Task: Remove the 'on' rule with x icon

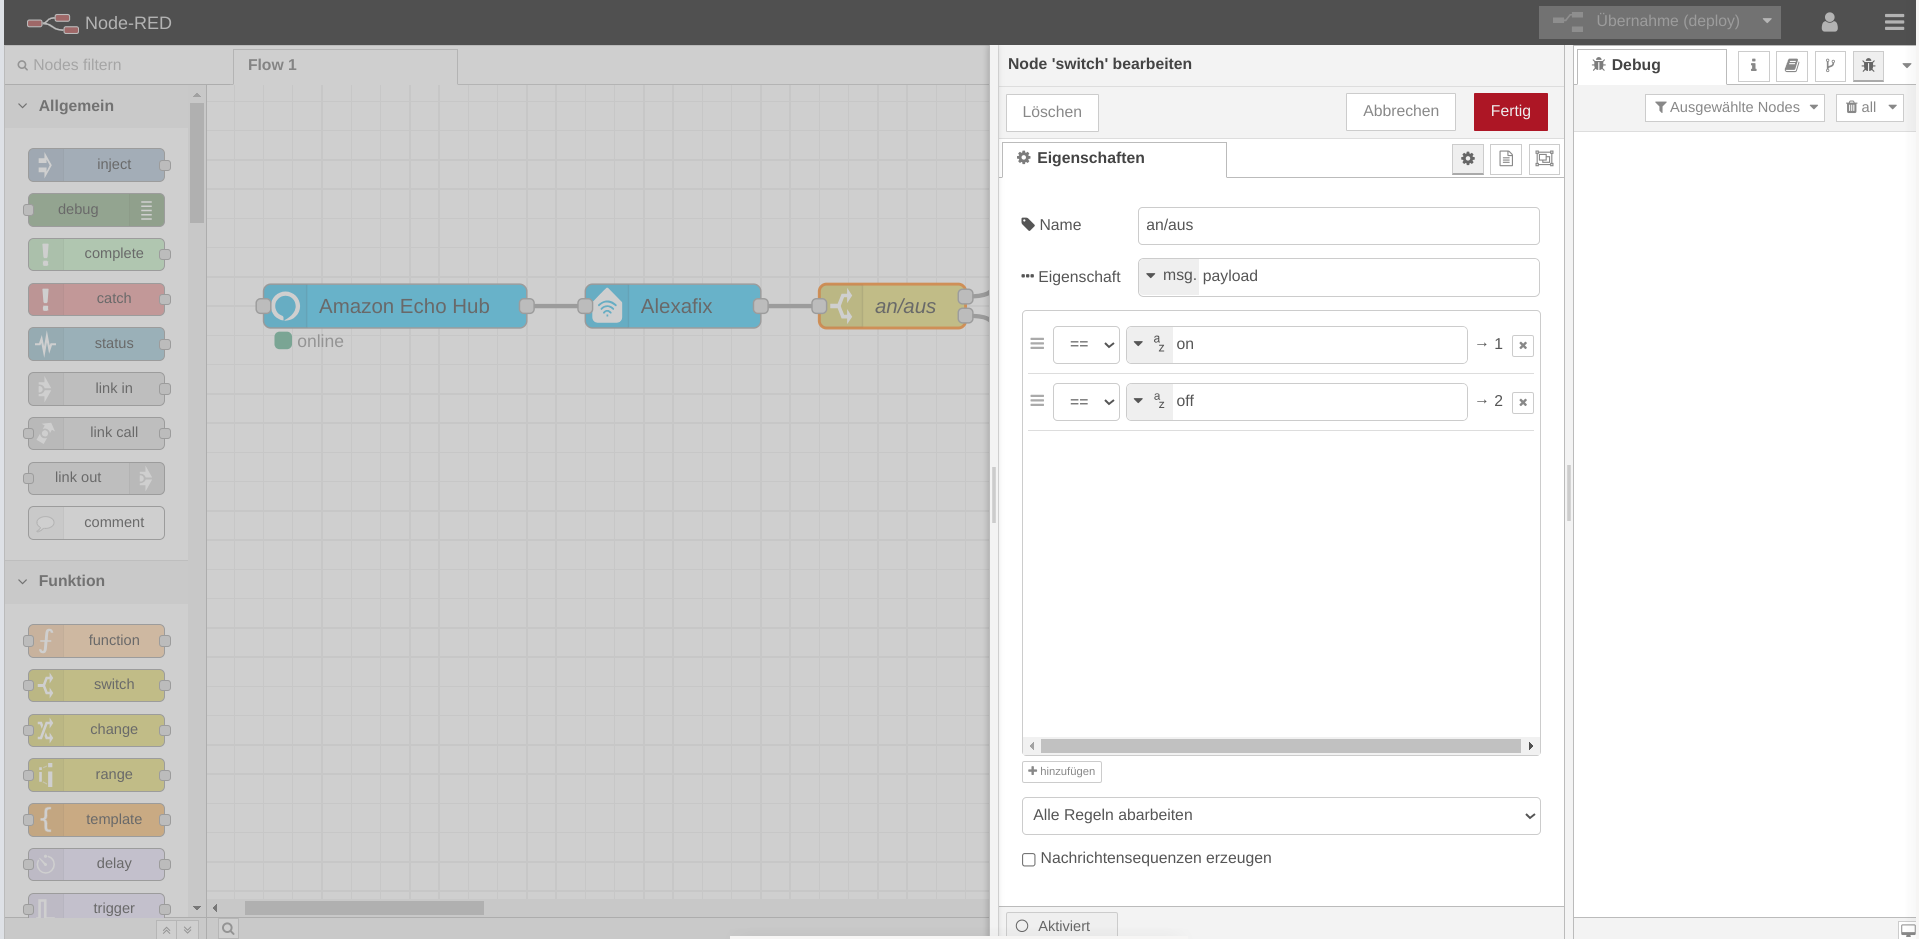Action: click(x=1523, y=345)
